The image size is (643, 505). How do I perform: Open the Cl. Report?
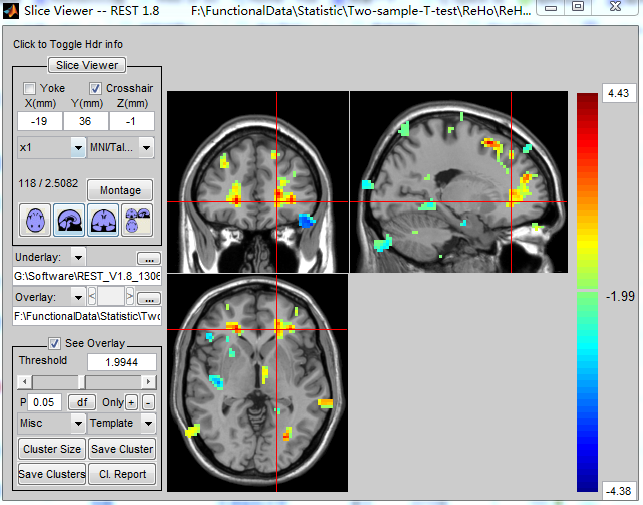pos(122,474)
